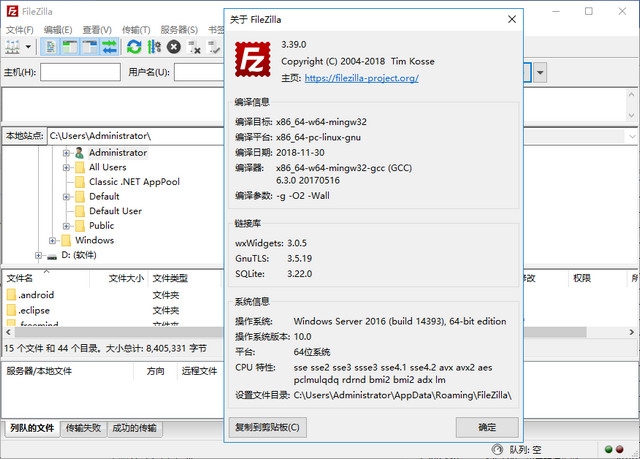Click the black cancel operation icon

(x=174, y=47)
